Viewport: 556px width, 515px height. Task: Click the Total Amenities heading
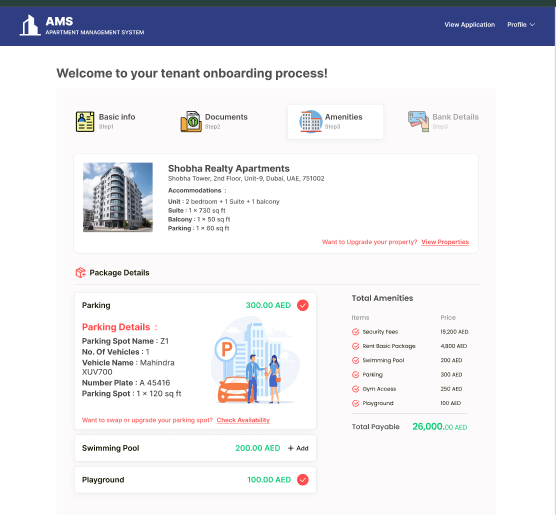(382, 298)
